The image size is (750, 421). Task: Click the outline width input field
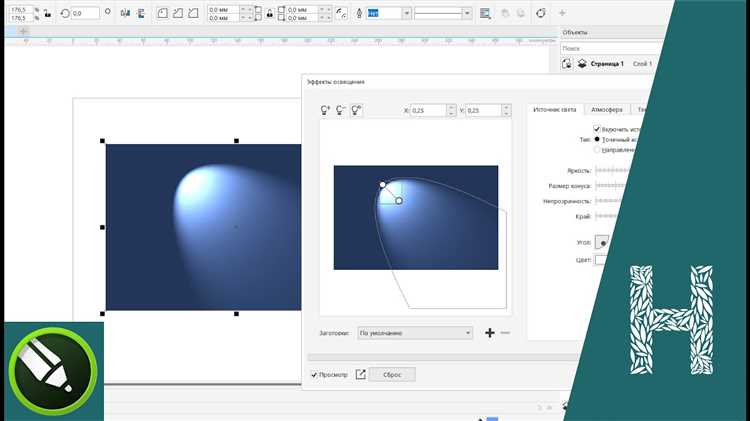385,13
